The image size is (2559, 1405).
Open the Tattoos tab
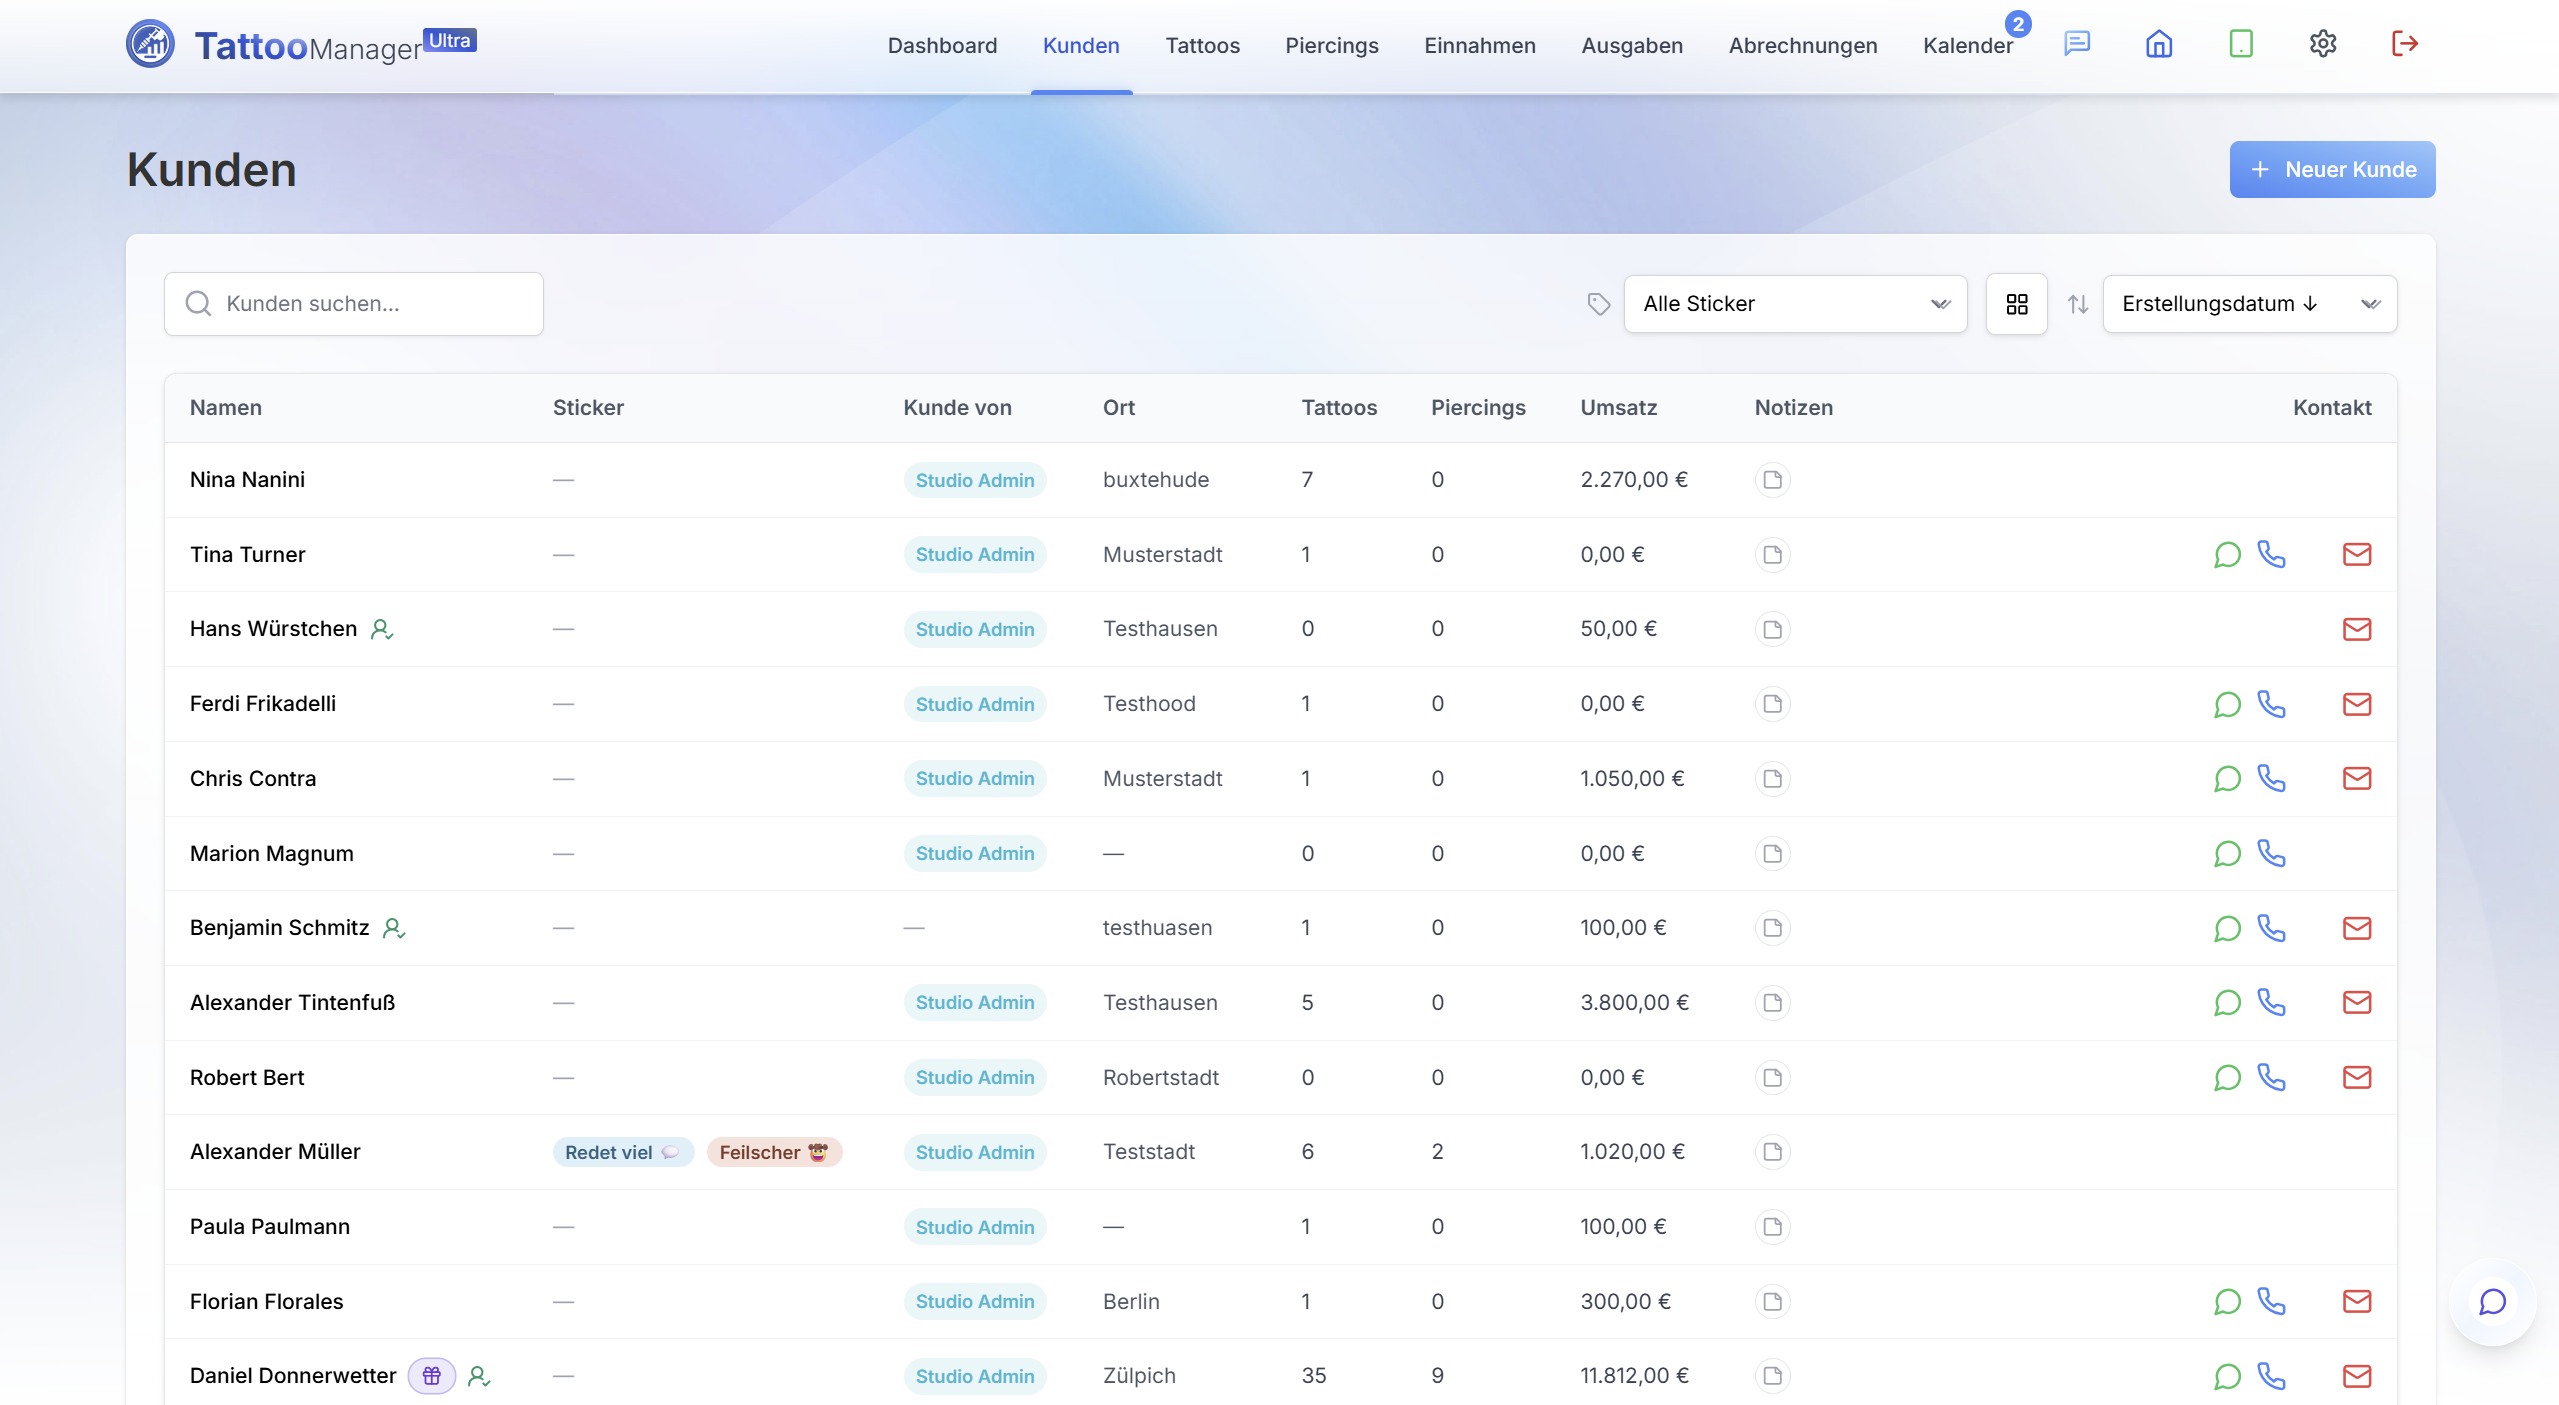pyautogui.click(x=1202, y=46)
